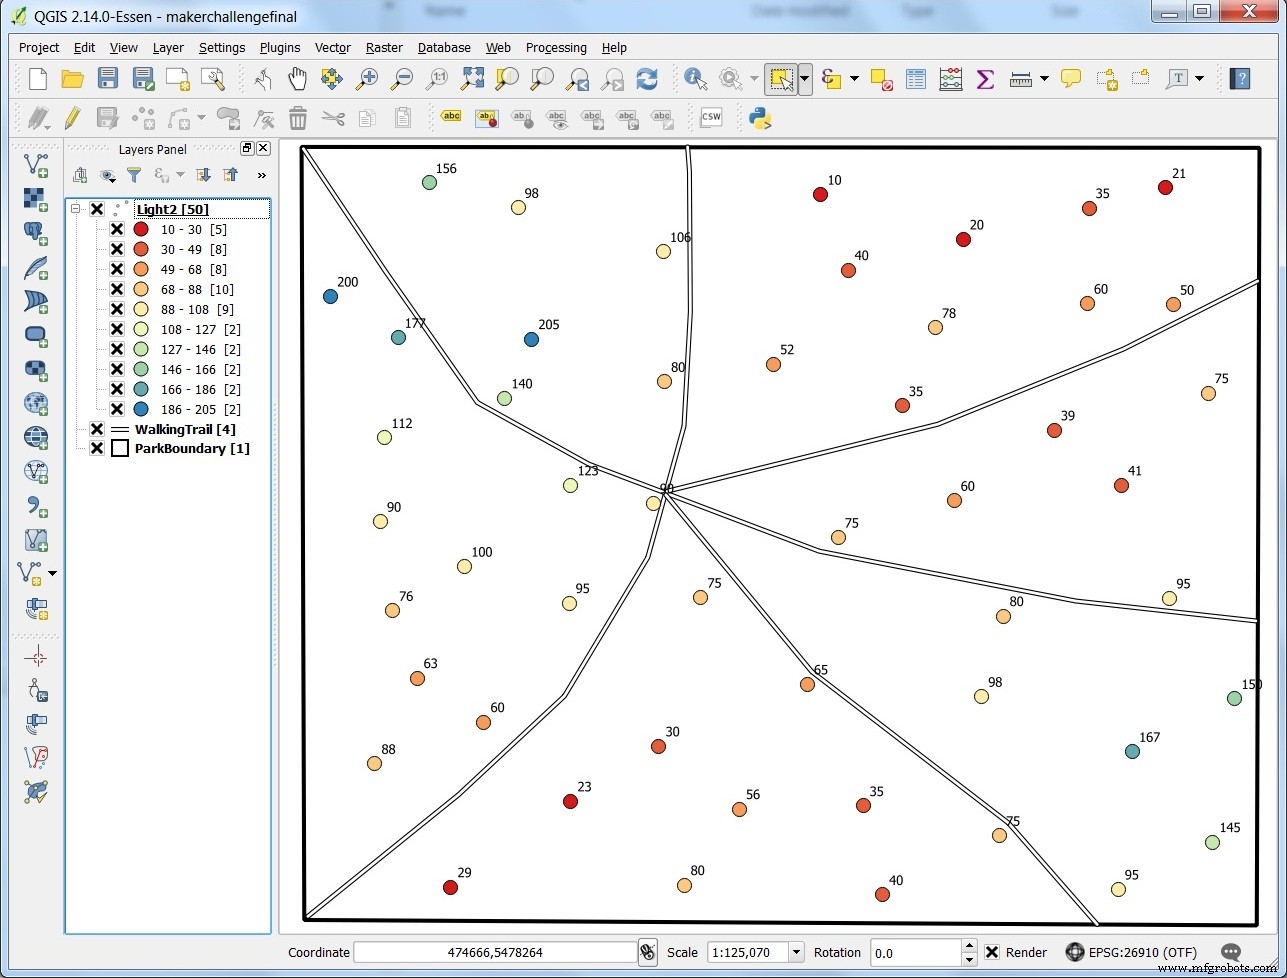Activate the Identify Features tool
This screenshot has height=978, width=1287.
695,79
